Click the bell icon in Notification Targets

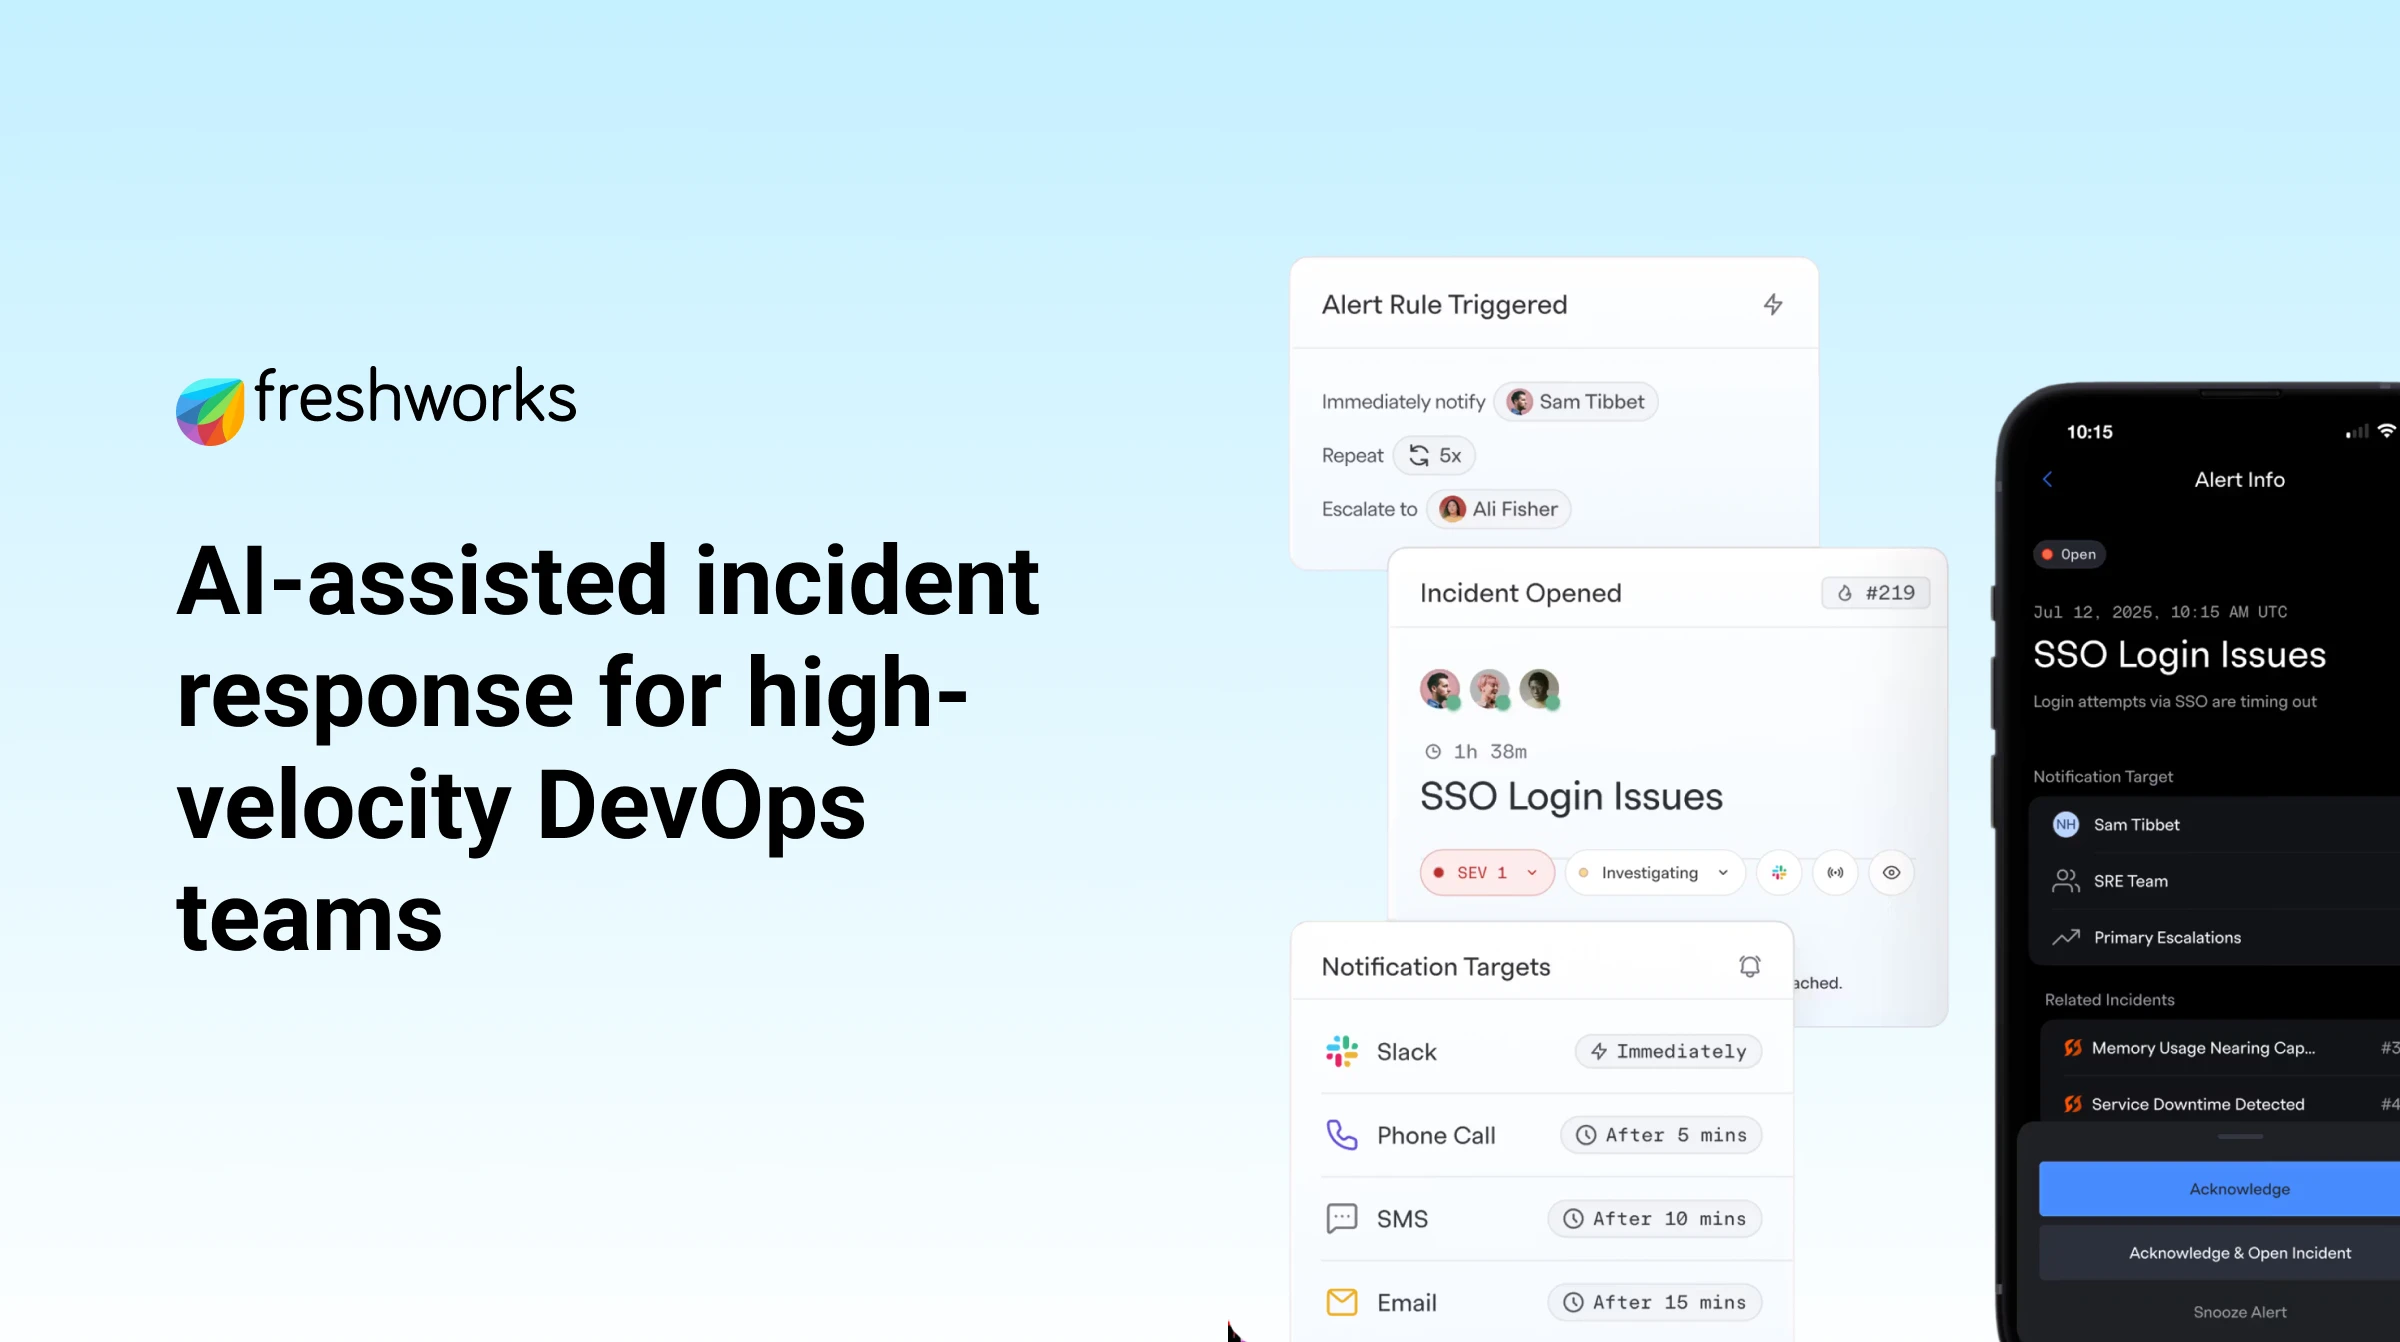click(1749, 966)
